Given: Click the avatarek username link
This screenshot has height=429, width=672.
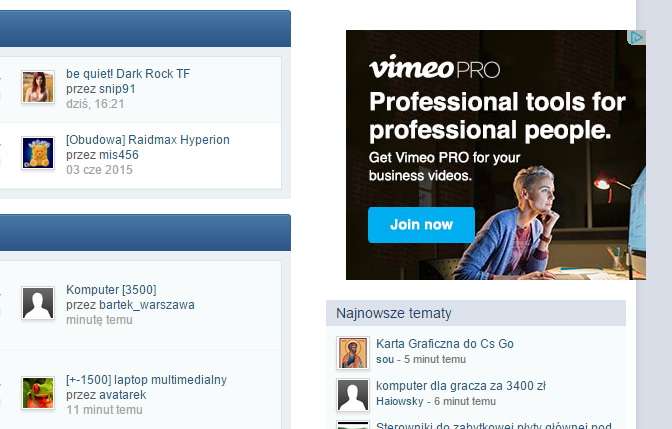Looking at the screenshot, I should coord(121,395).
